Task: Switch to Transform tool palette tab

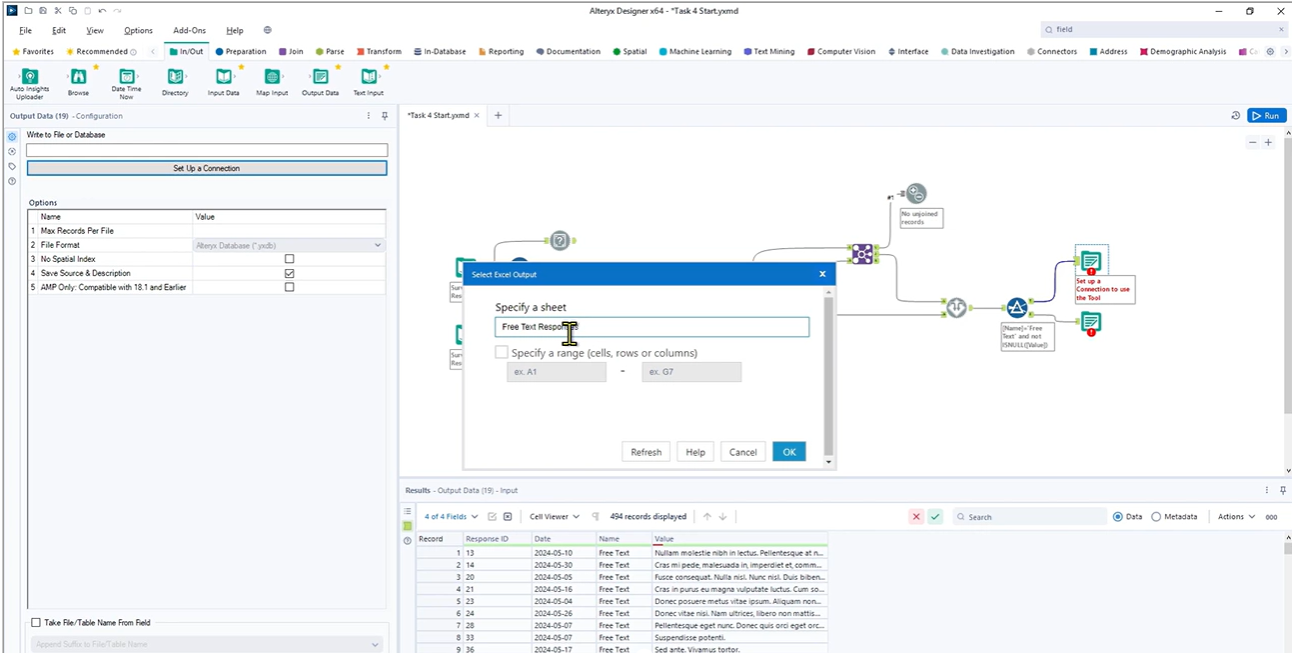Action: [379, 51]
